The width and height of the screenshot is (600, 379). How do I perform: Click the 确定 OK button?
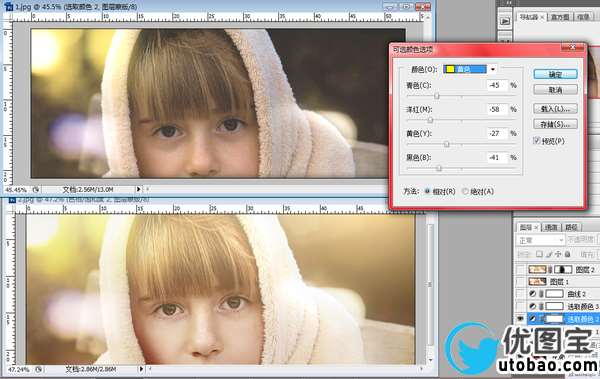pyautogui.click(x=555, y=74)
